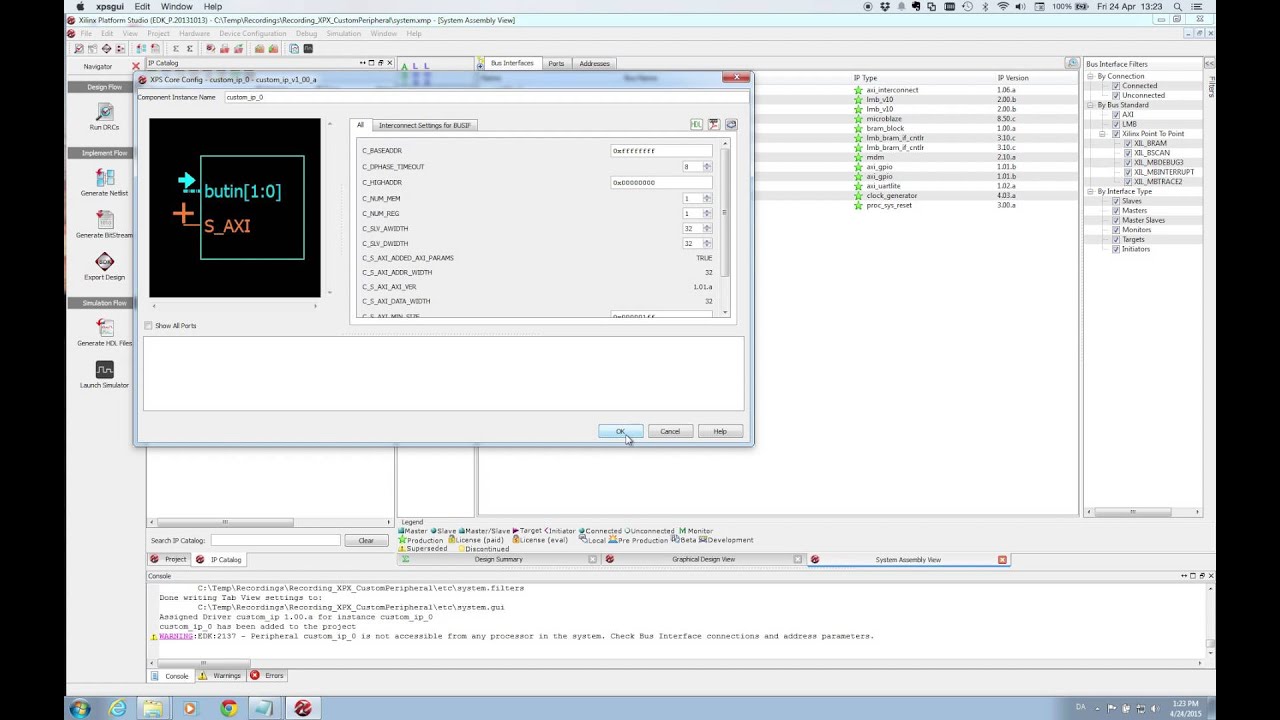Click the Export Design icon
Screen dimensions: 1280x720
(x=104, y=262)
